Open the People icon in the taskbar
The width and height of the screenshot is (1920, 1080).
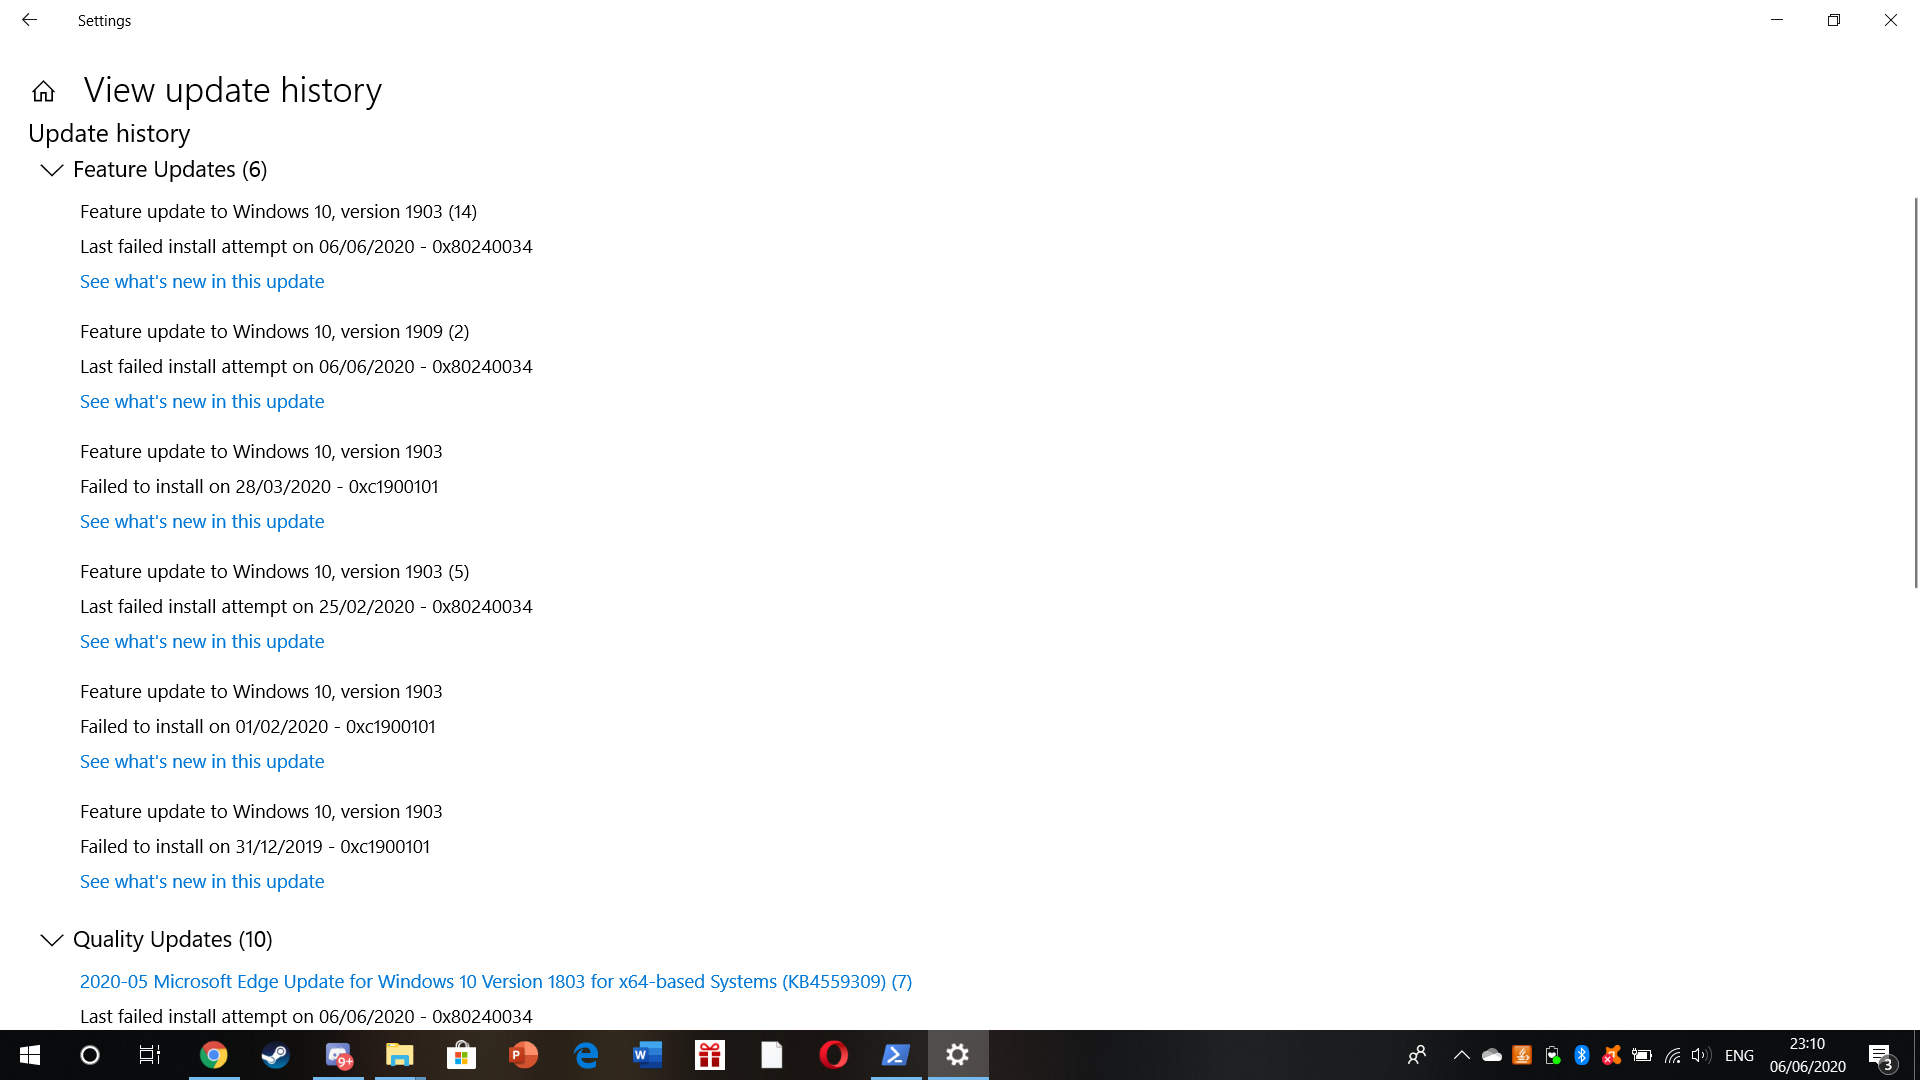(x=1417, y=1055)
